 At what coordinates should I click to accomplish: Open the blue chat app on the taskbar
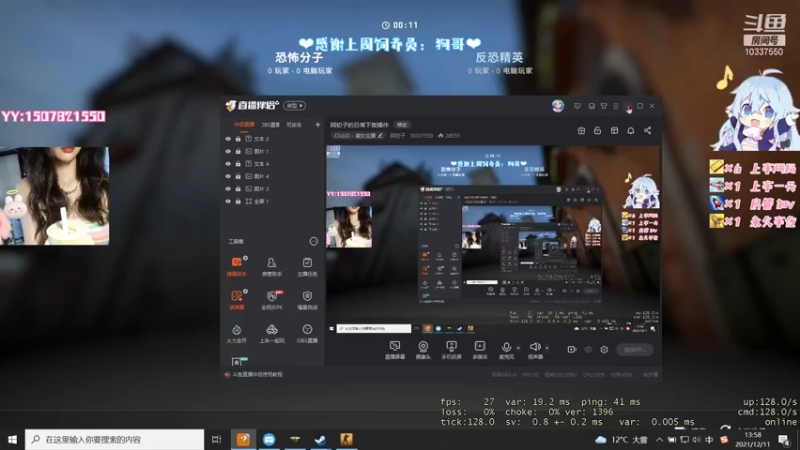(x=269, y=439)
